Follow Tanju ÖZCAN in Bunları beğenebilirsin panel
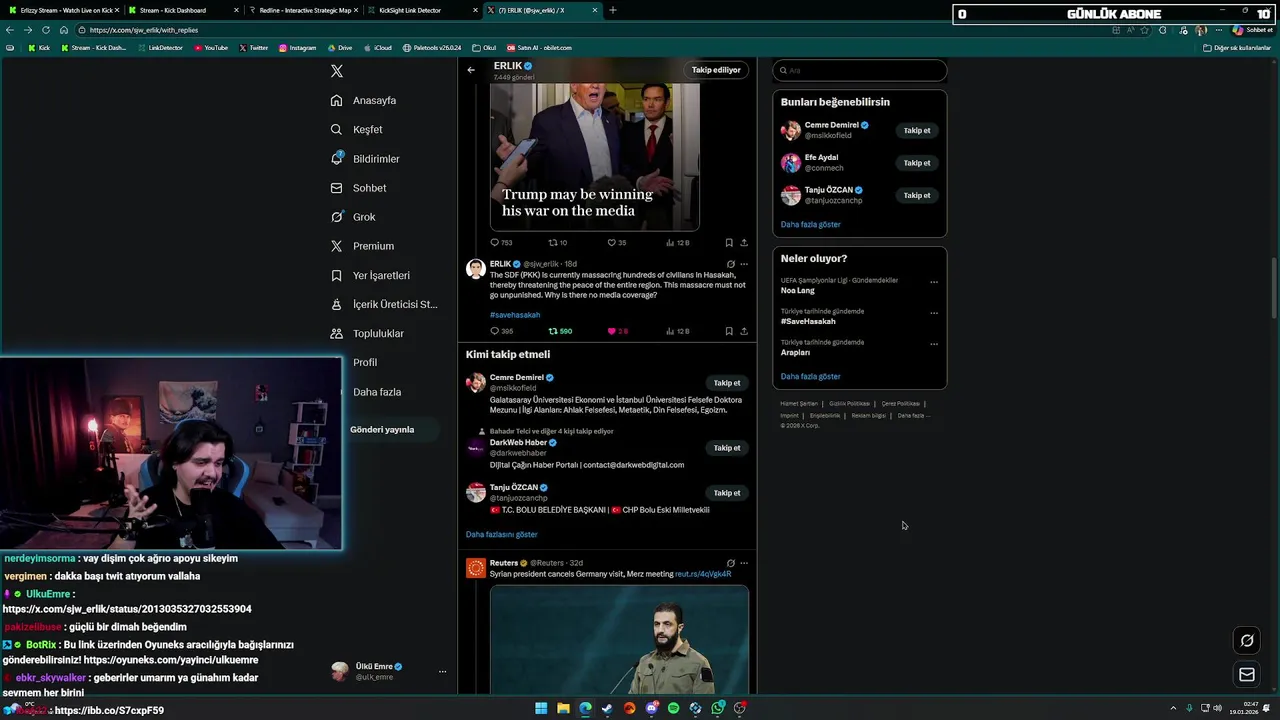 [917, 195]
